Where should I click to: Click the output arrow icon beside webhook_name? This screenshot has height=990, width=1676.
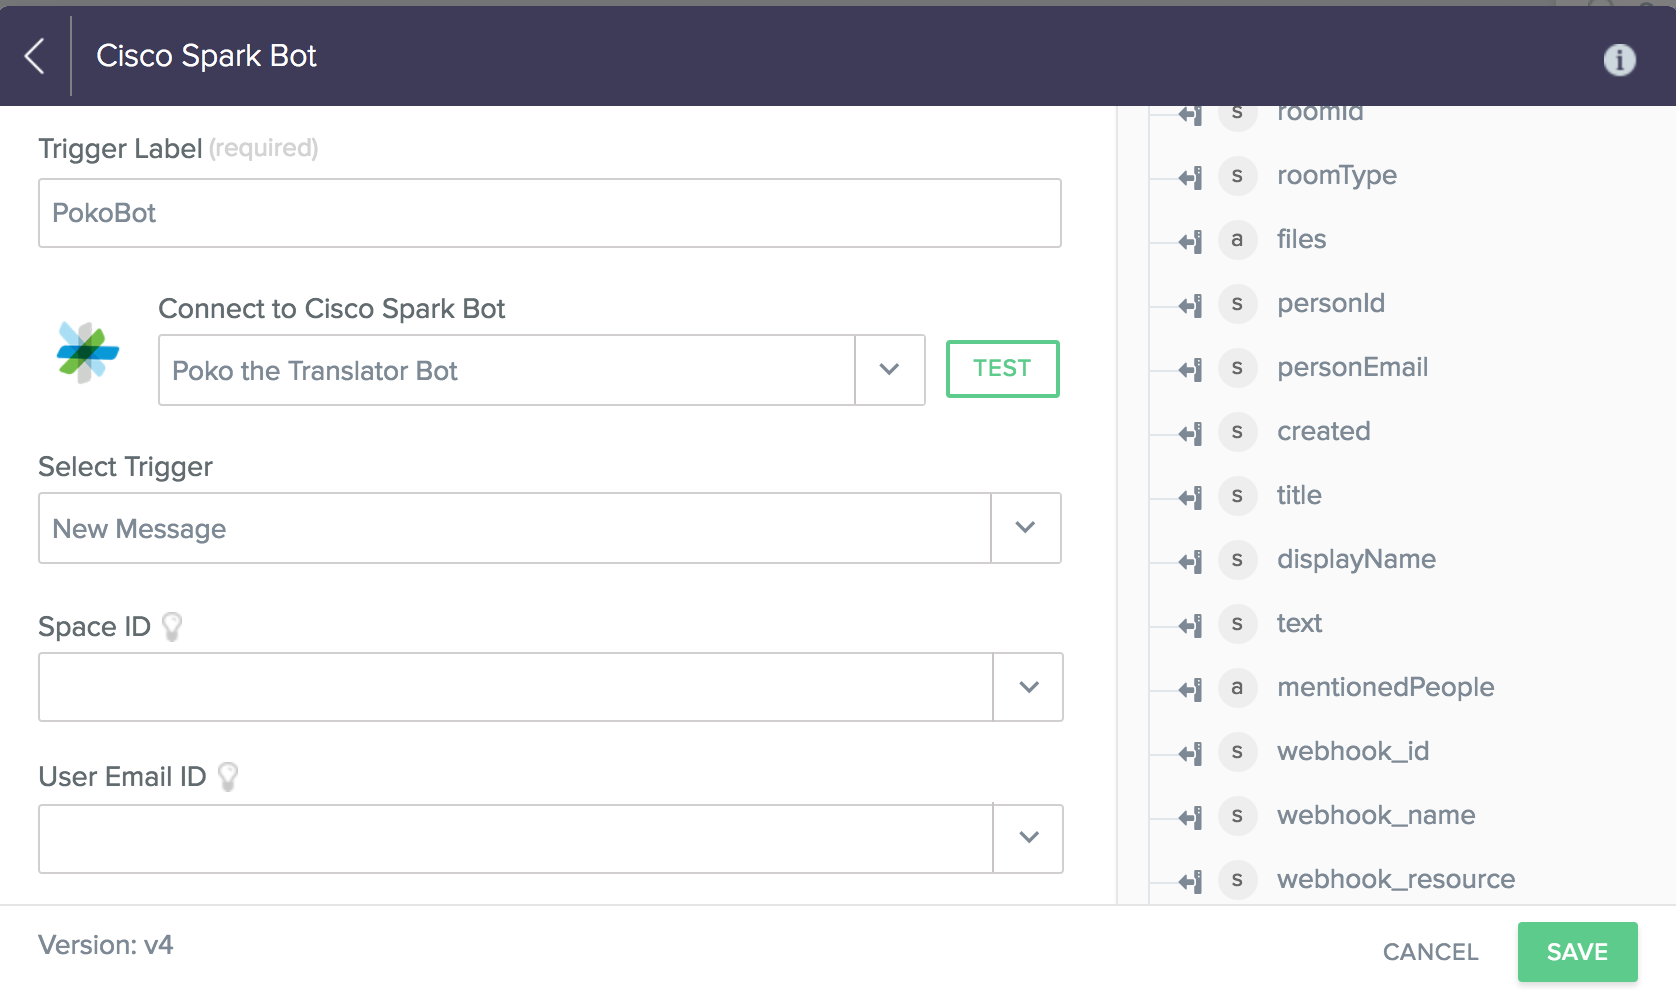[x=1190, y=817]
